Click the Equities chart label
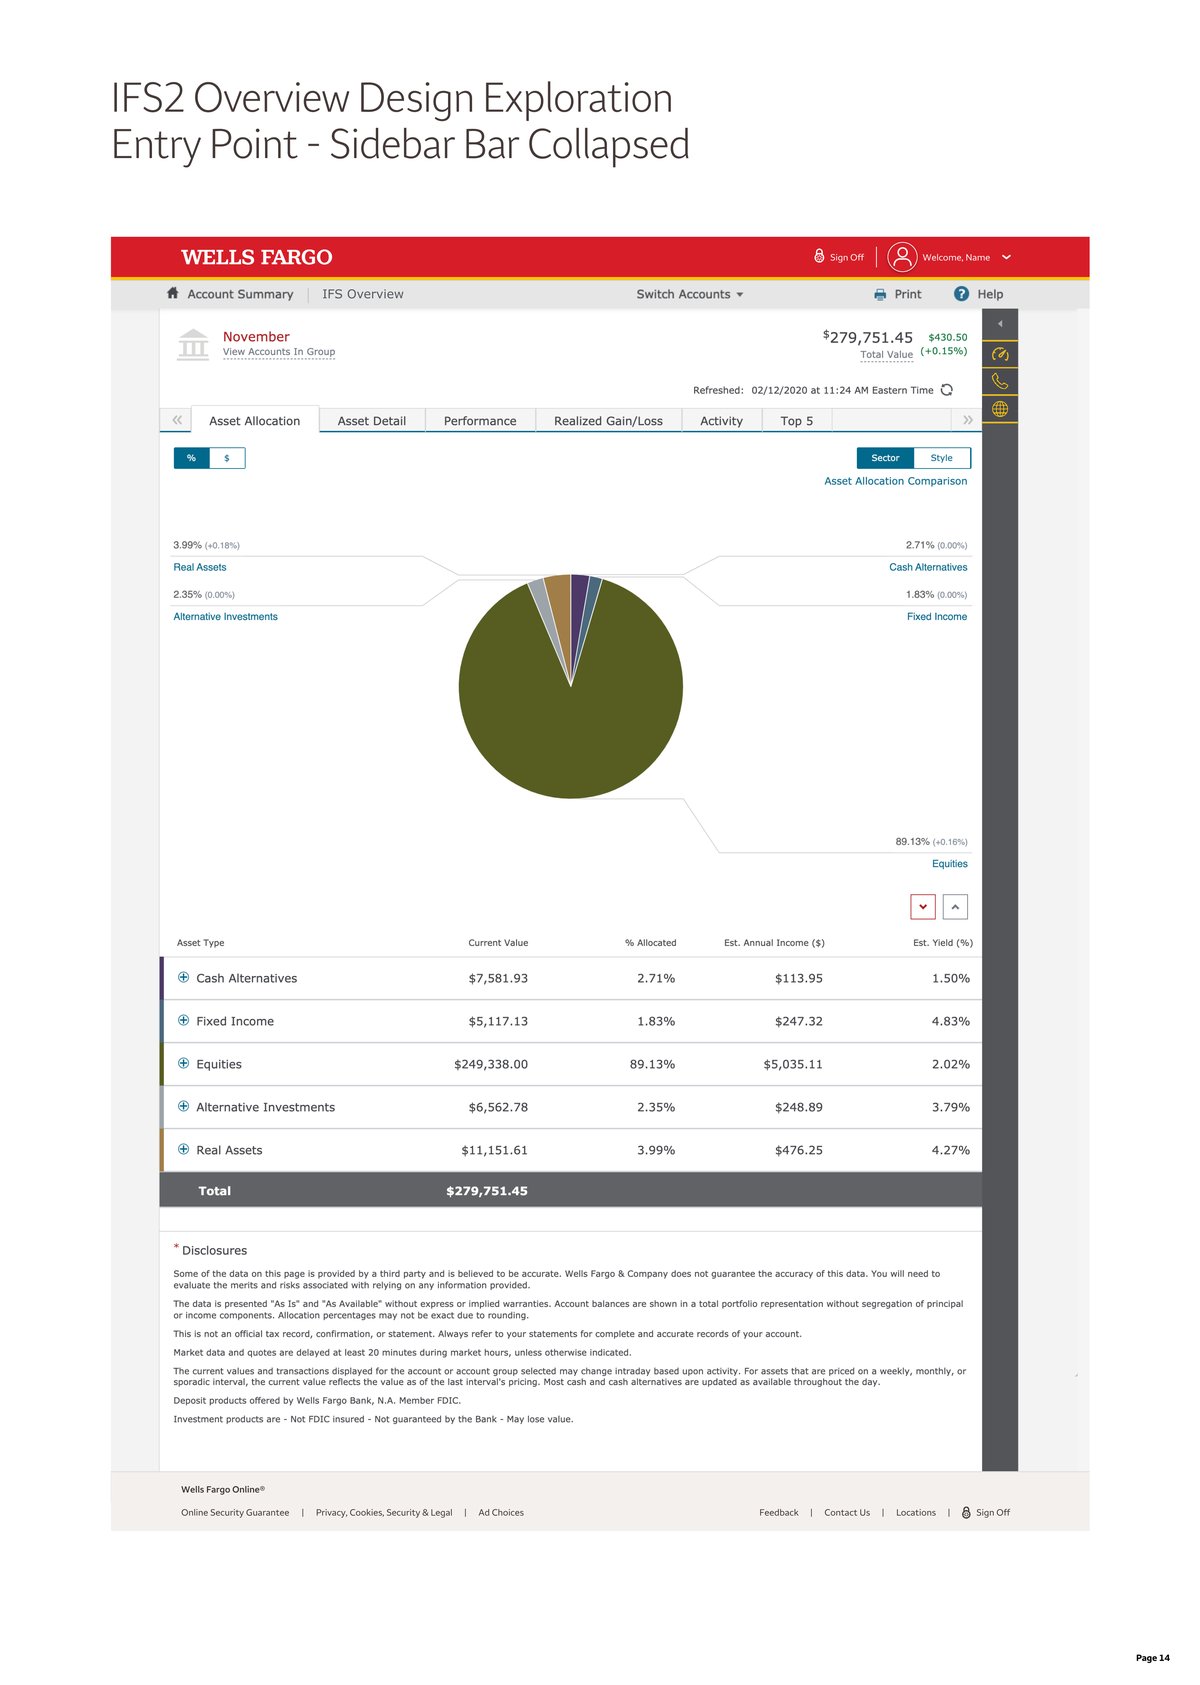This screenshot has height=1685, width=1200. (x=950, y=863)
